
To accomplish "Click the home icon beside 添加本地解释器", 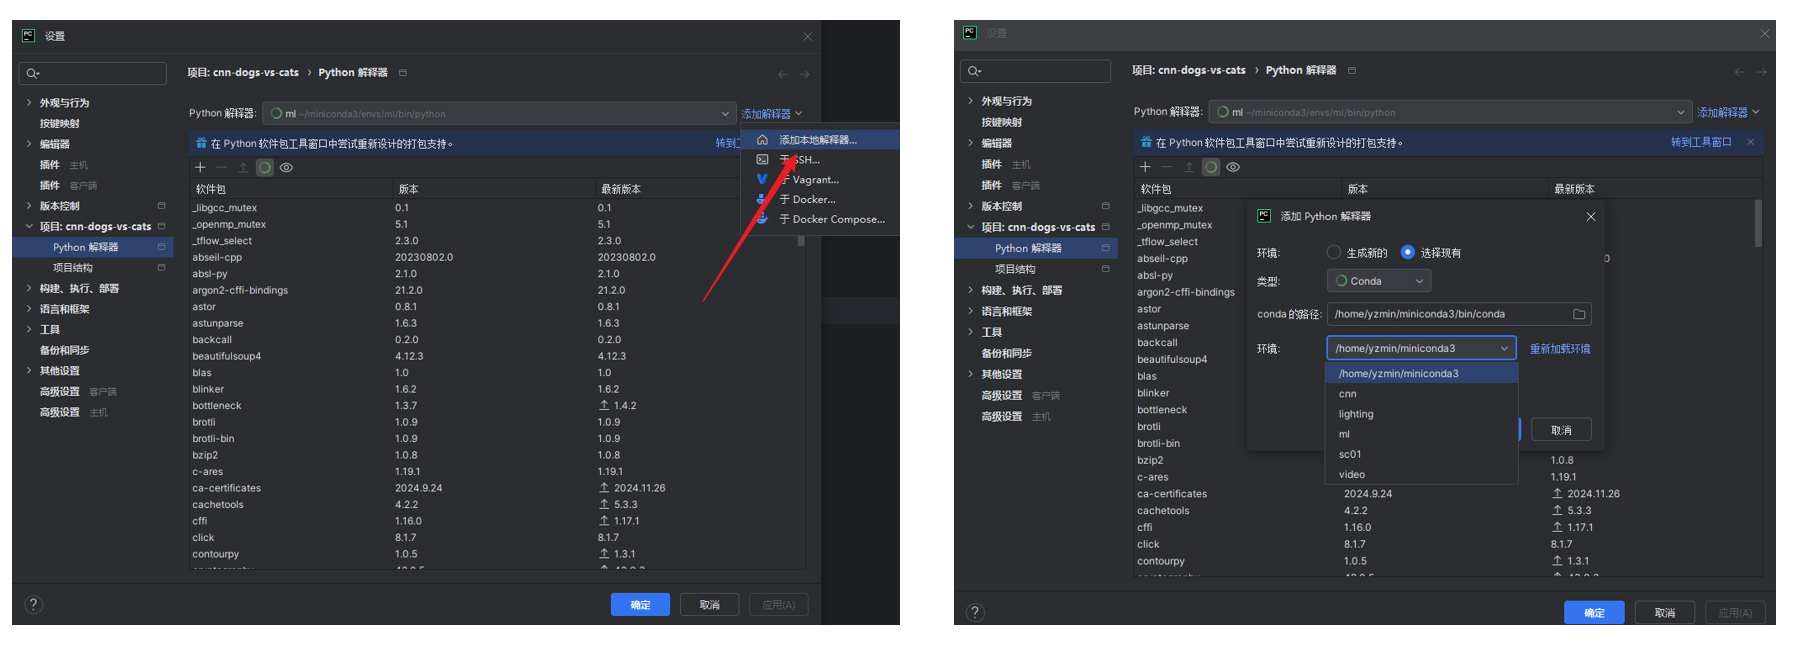I will pyautogui.click(x=762, y=140).
